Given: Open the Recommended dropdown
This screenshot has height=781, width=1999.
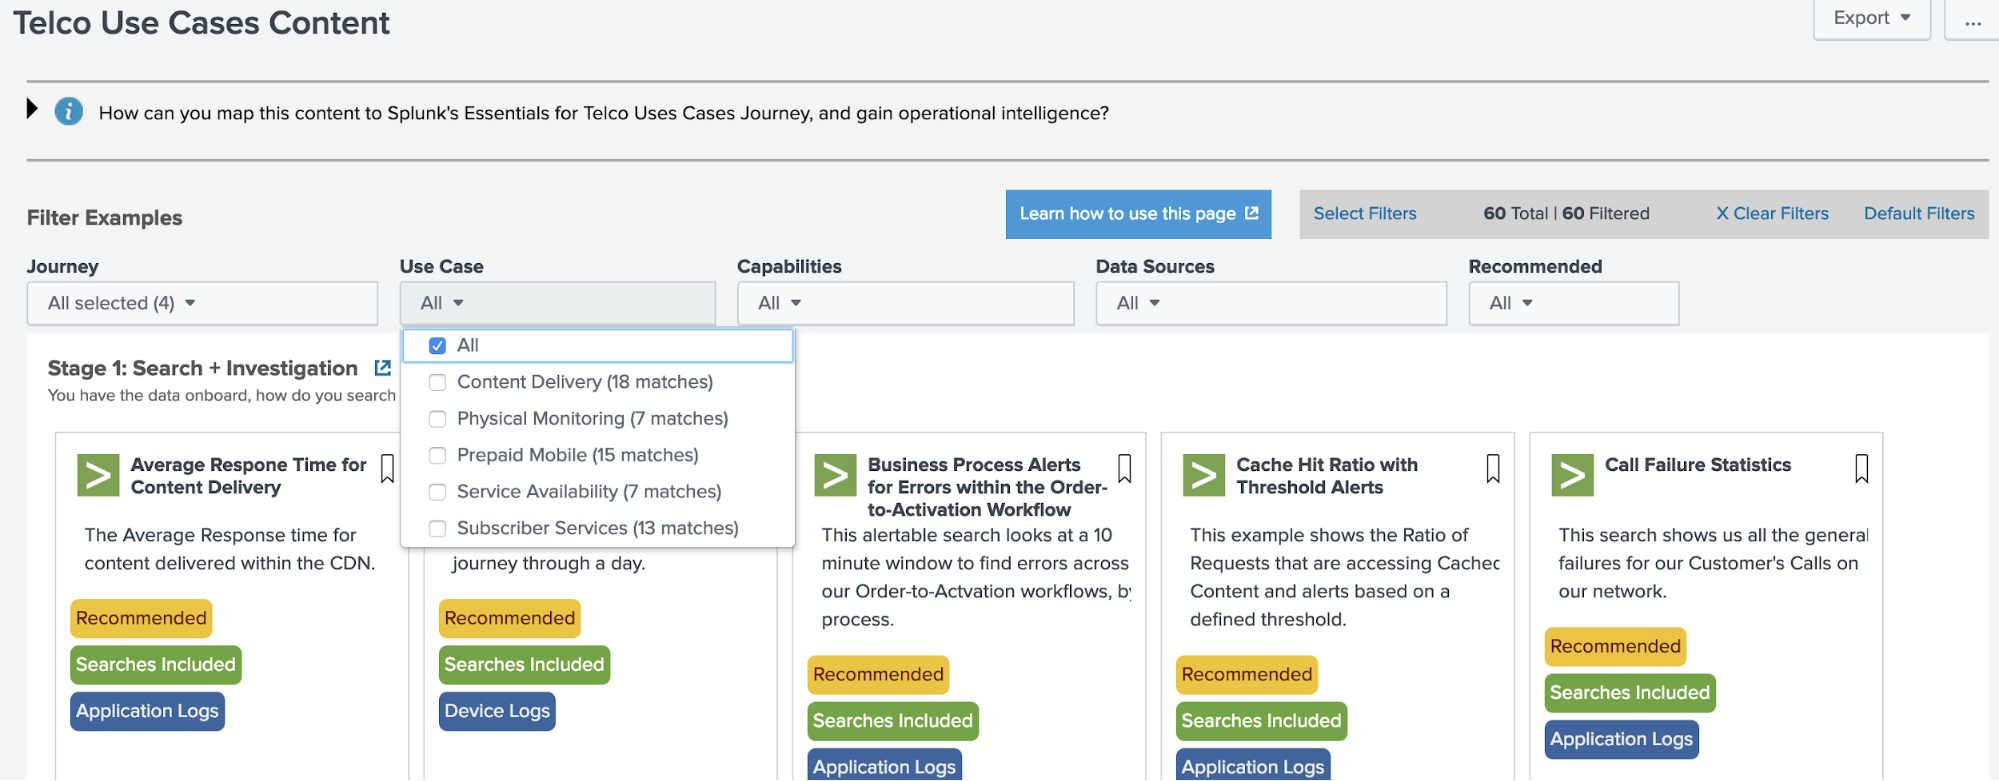Looking at the screenshot, I should tap(1573, 303).
